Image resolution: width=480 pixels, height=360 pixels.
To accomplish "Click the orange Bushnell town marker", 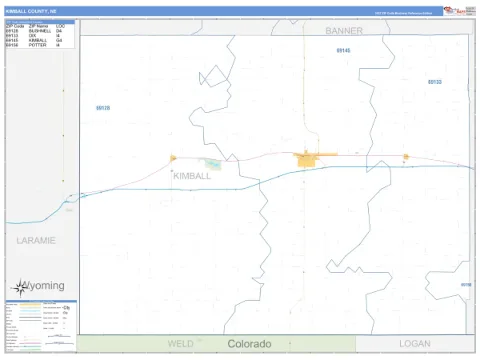I will 173,158.
